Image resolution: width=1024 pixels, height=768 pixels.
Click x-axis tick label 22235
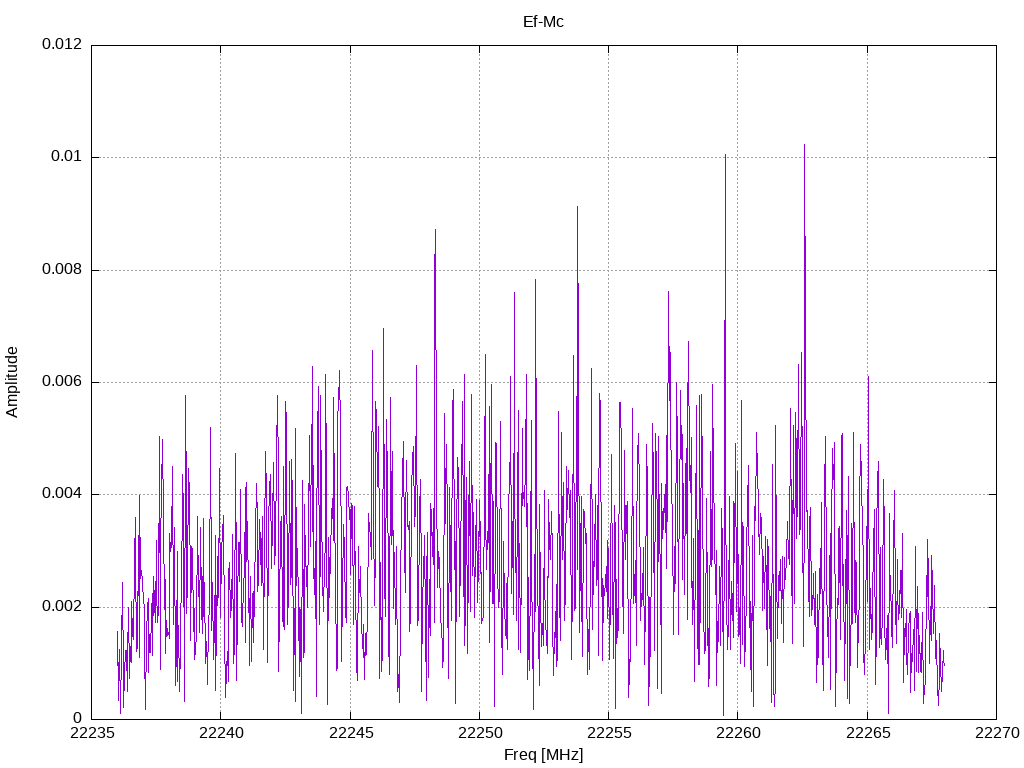click(91, 733)
